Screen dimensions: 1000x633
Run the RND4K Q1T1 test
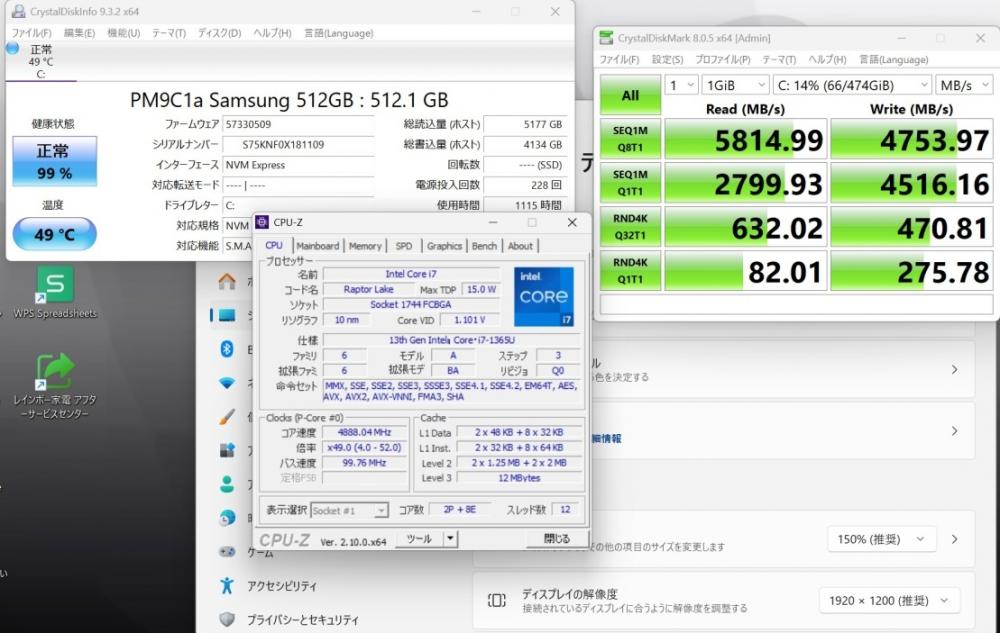tap(630, 271)
